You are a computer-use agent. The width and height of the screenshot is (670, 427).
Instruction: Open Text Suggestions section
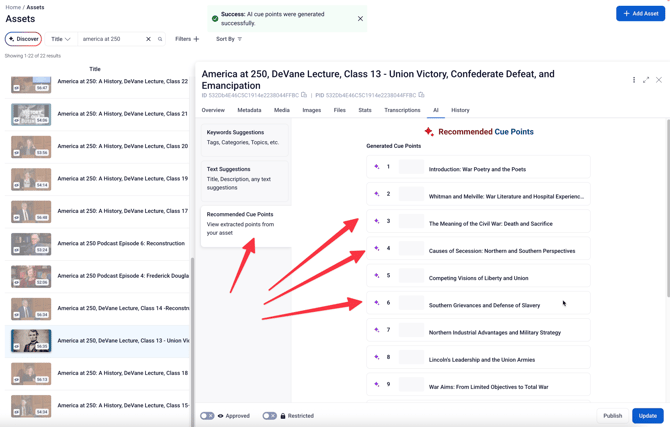(244, 180)
